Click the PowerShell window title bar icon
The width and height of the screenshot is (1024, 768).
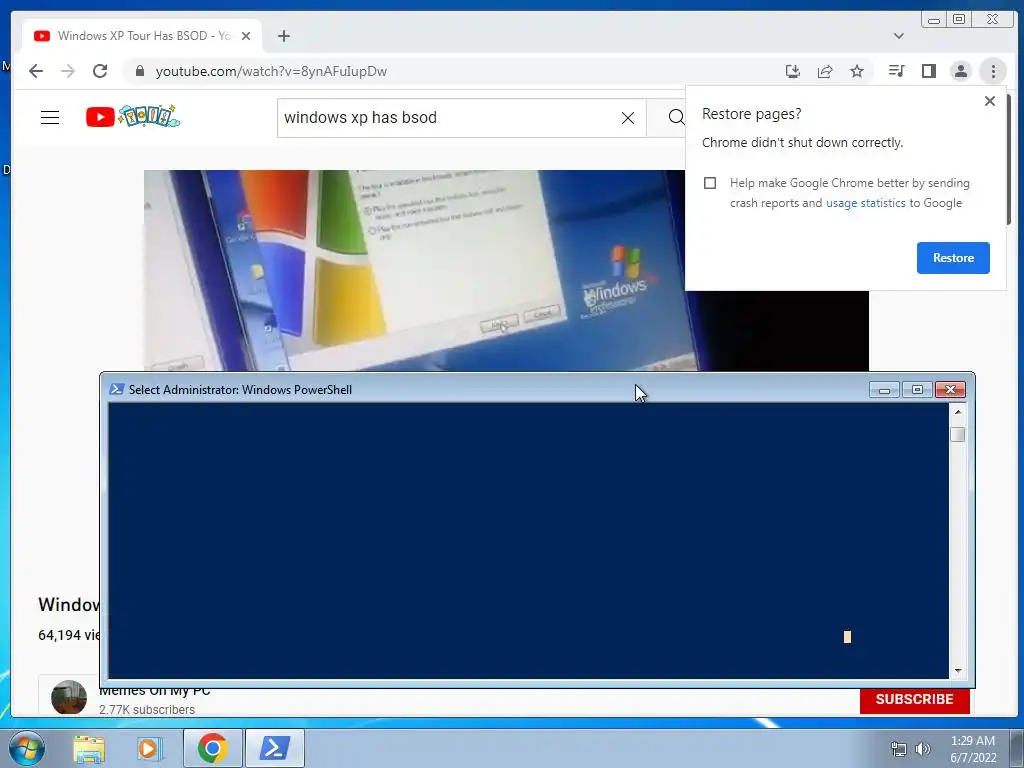(x=116, y=389)
